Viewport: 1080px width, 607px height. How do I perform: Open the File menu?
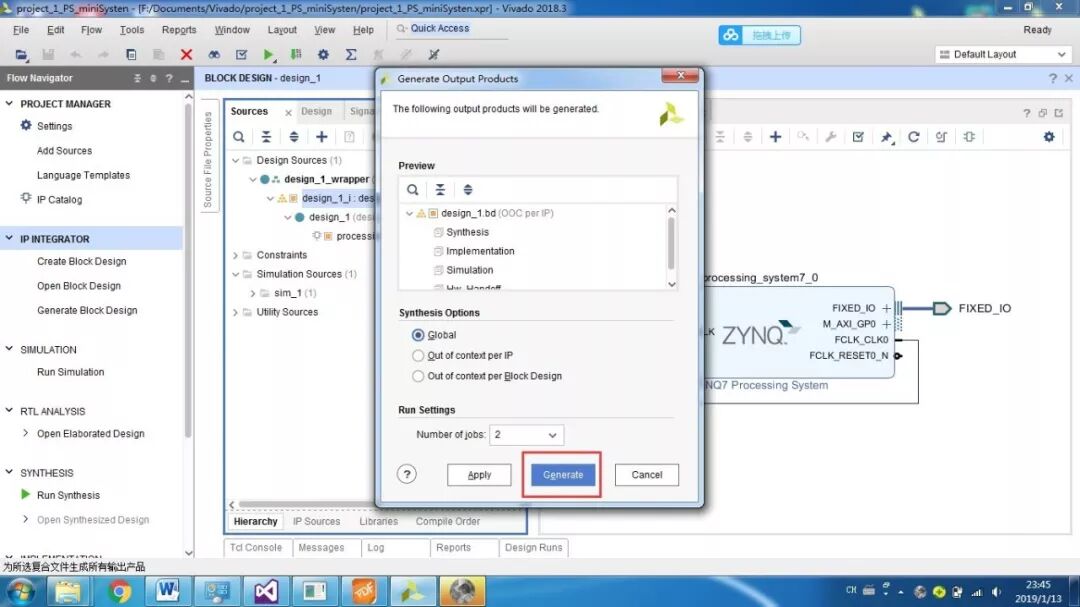(x=21, y=30)
